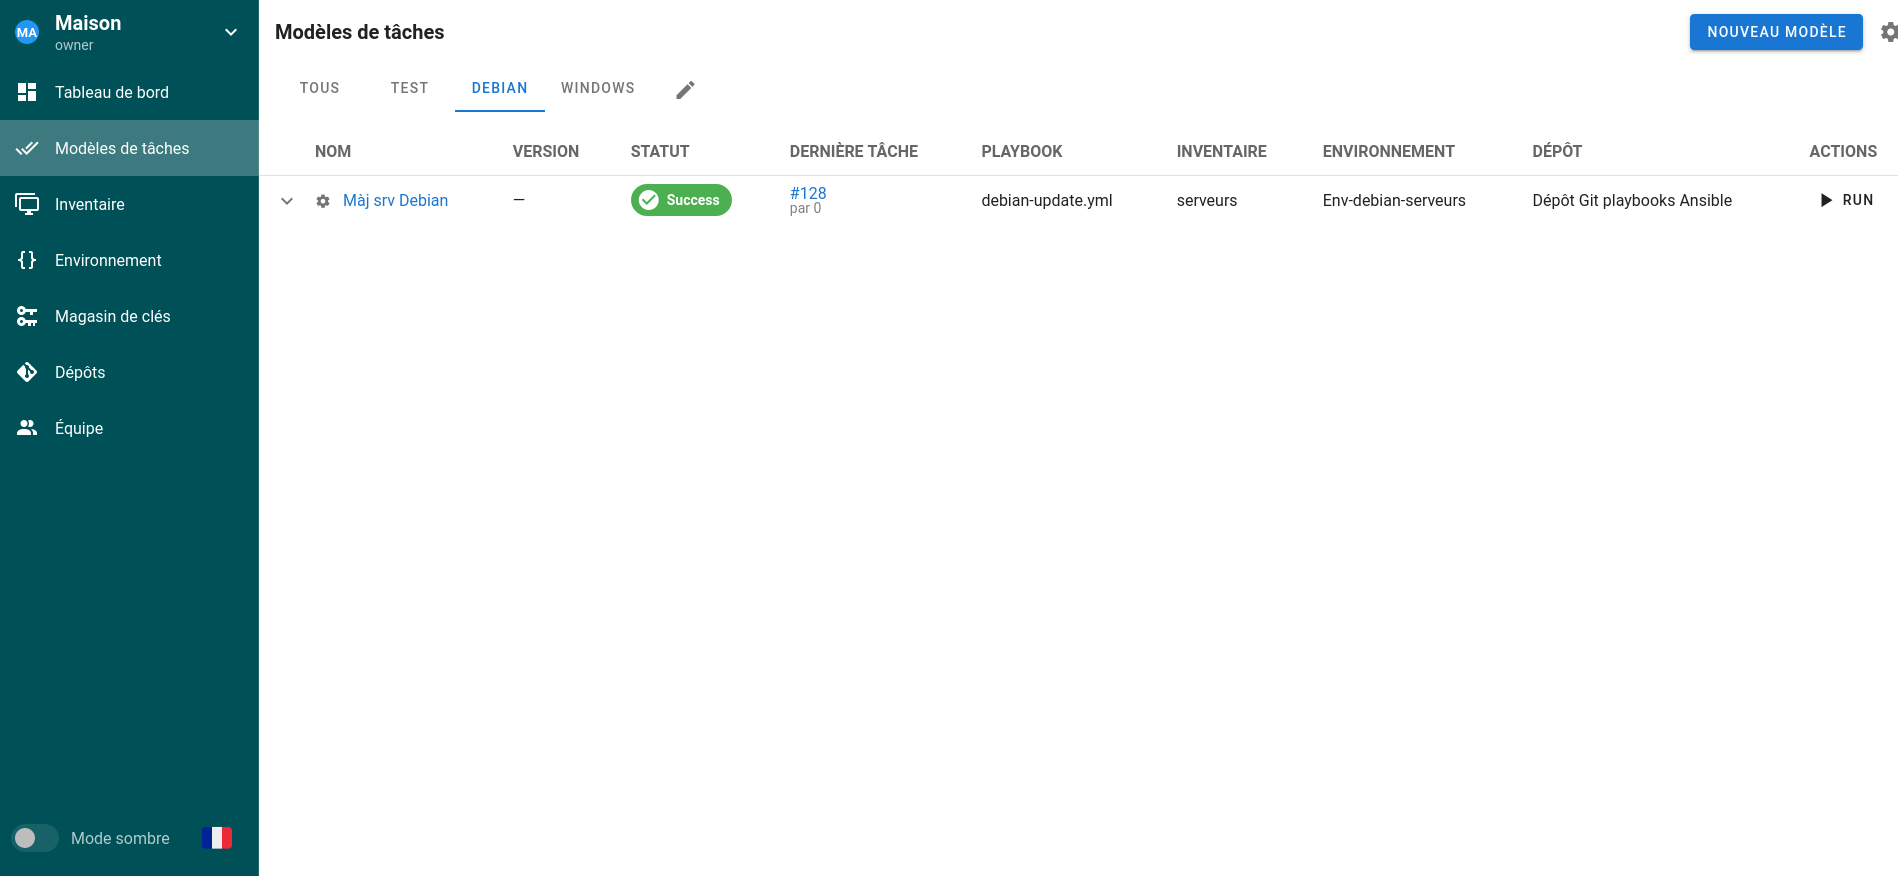Image resolution: width=1898 pixels, height=876 pixels.
Task: Open settings gear icon at top right
Action: (x=1888, y=32)
